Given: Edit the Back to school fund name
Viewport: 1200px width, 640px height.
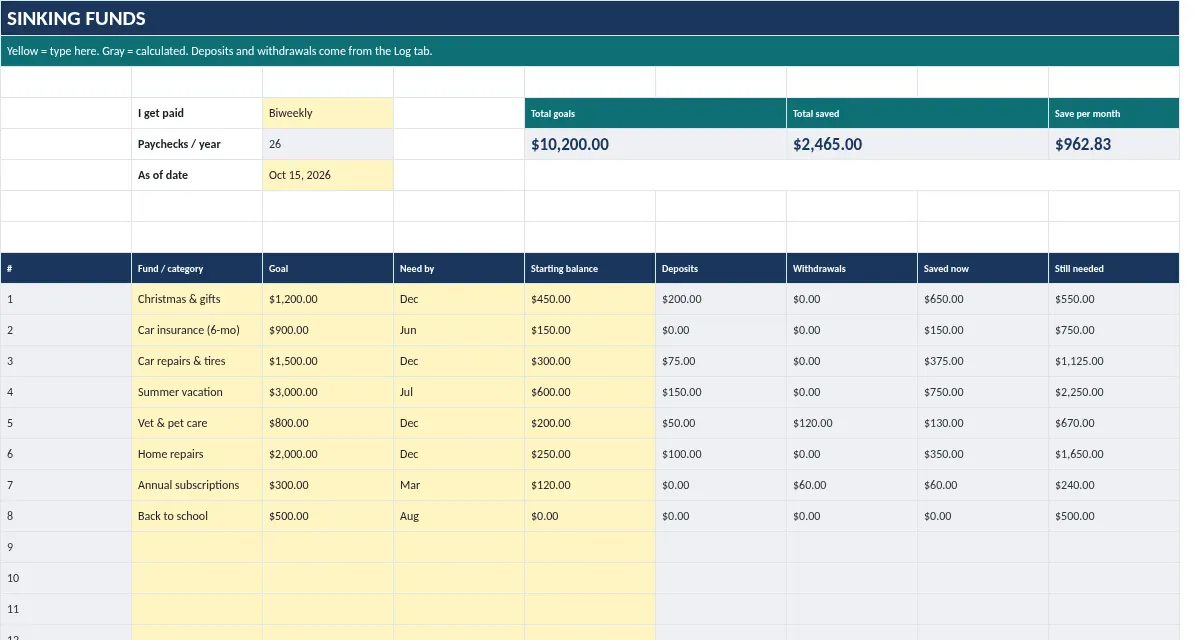Looking at the screenshot, I should coord(197,516).
